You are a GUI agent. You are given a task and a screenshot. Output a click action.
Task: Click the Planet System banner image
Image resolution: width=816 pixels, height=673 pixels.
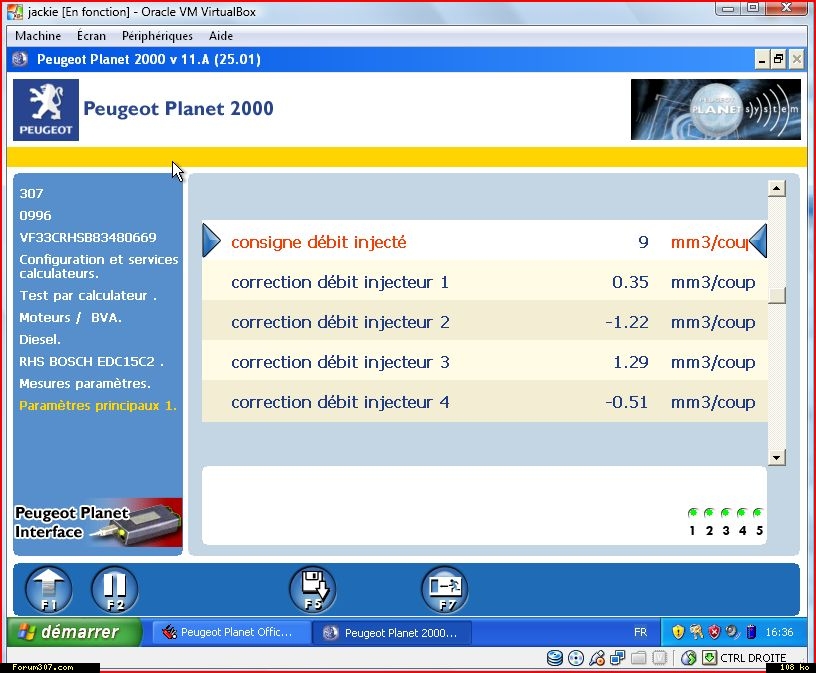715,109
